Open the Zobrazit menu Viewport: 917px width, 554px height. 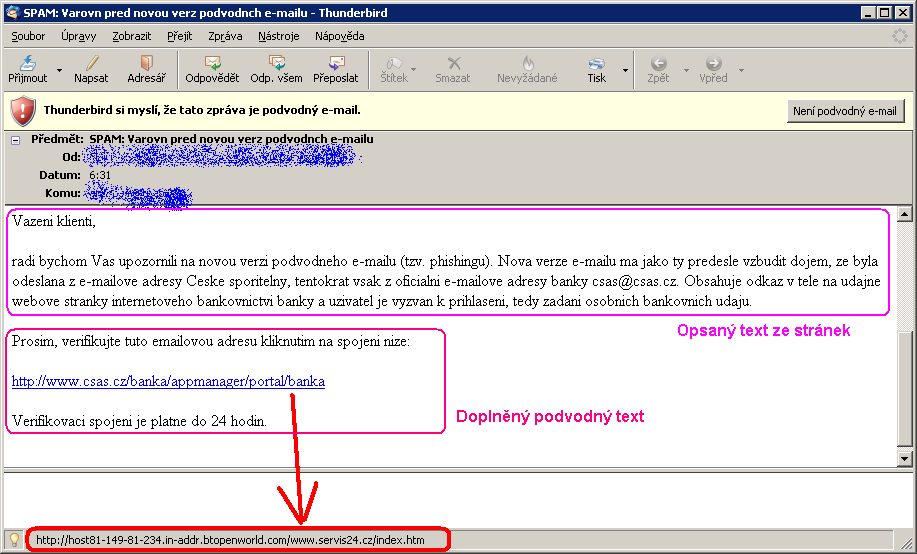(132, 36)
